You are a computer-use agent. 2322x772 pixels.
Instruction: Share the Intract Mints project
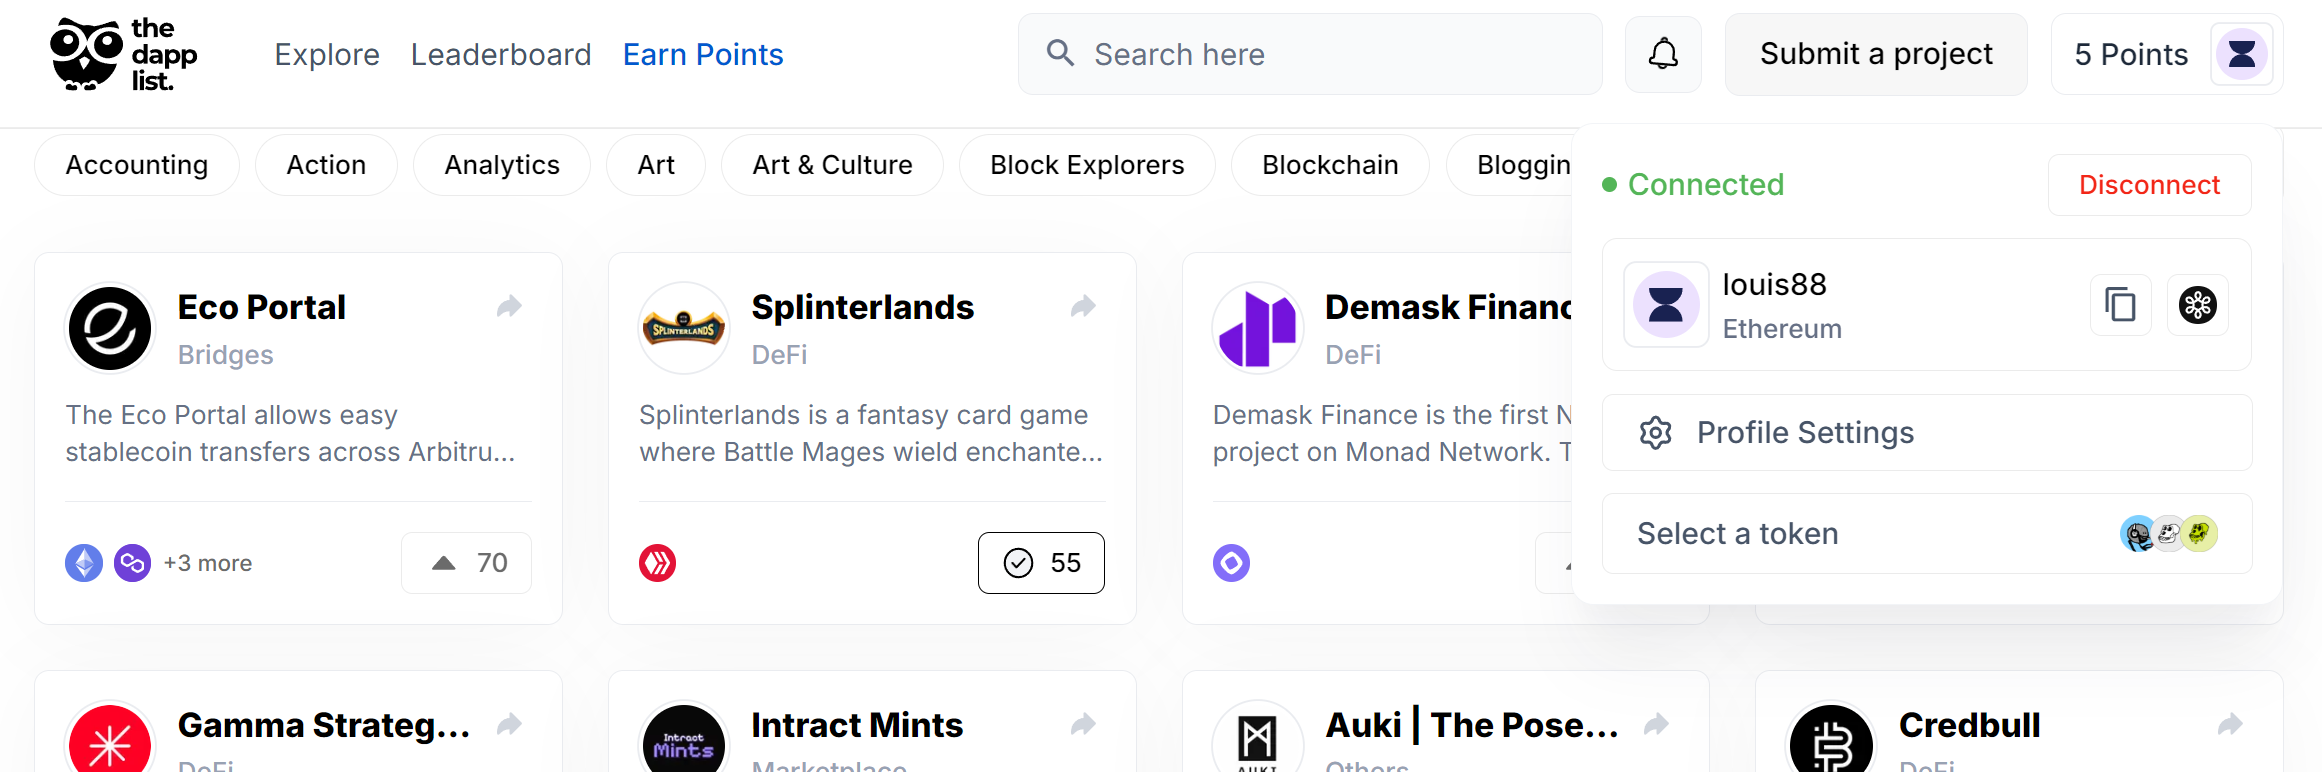(x=1083, y=724)
